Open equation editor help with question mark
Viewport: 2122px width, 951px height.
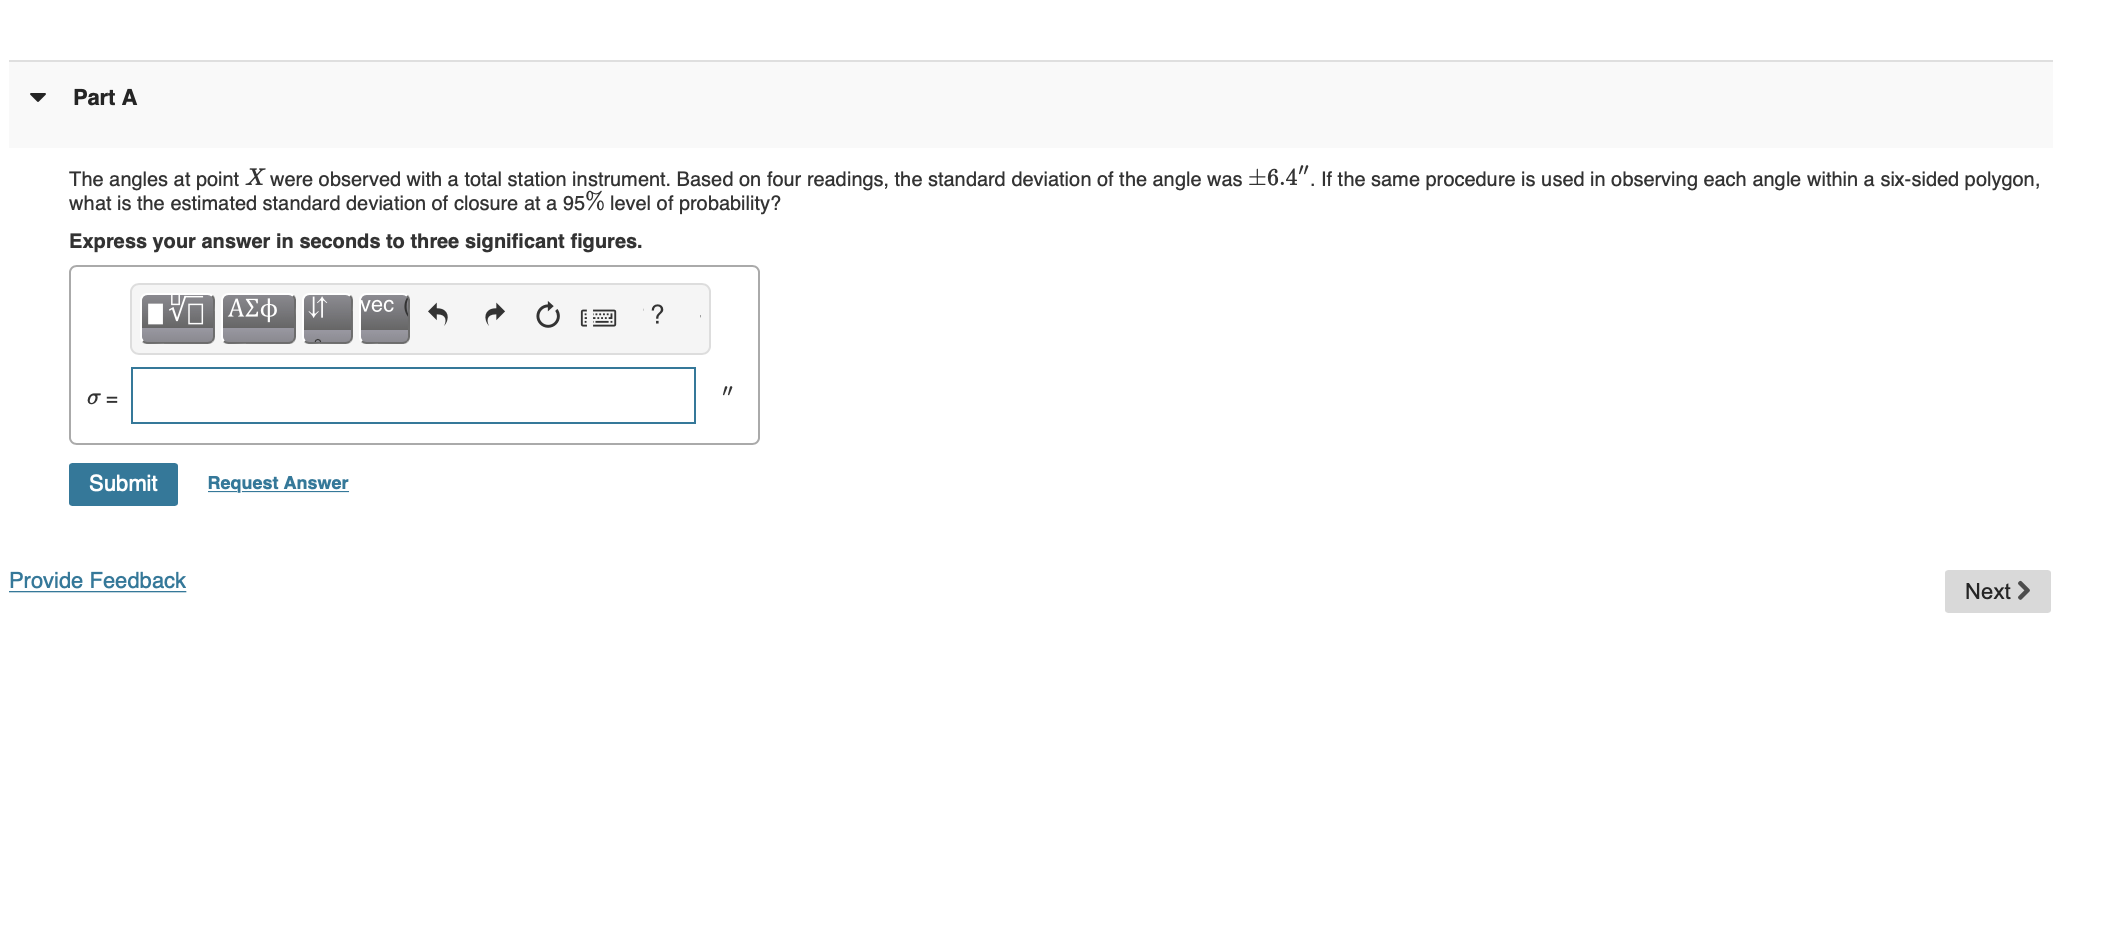coord(657,315)
